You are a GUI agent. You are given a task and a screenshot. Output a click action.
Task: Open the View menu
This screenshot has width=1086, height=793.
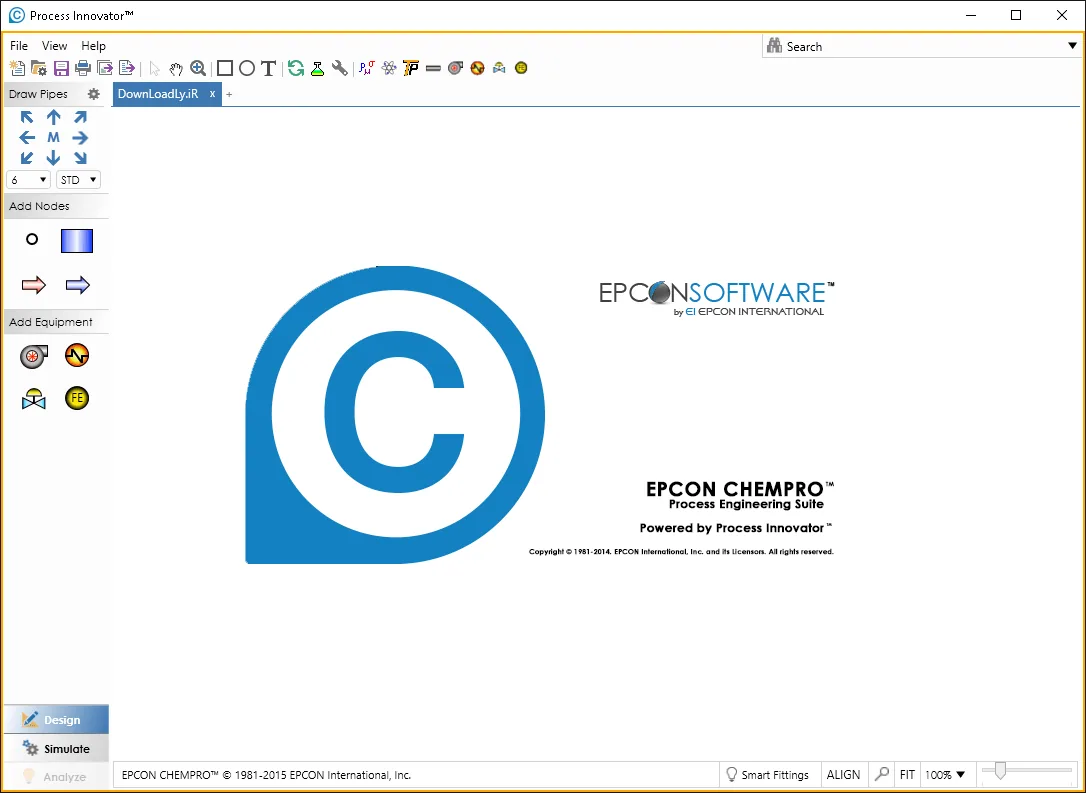(x=55, y=46)
